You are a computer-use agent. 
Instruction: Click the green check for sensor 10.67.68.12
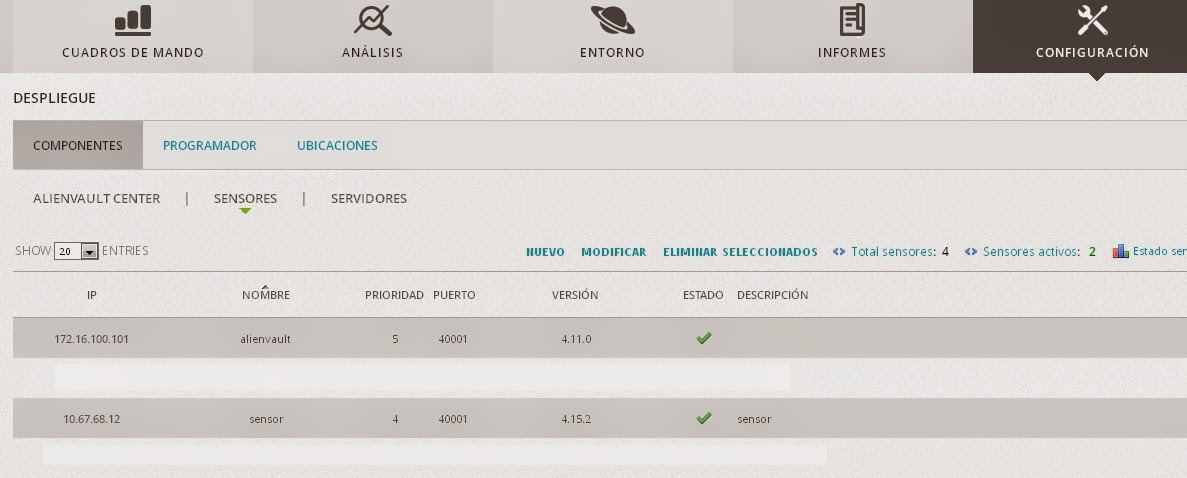click(x=703, y=418)
